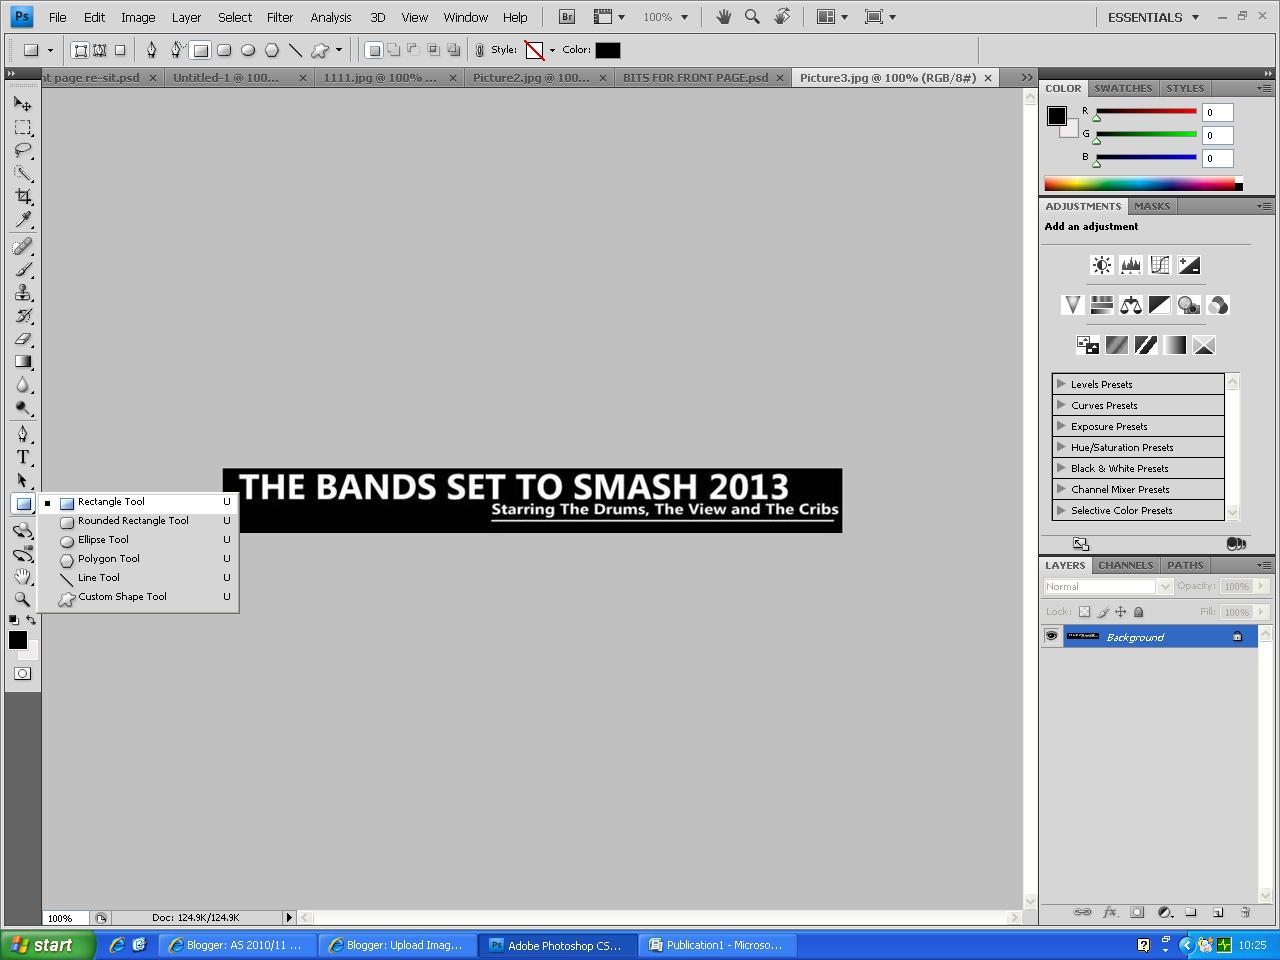Image resolution: width=1280 pixels, height=960 pixels.
Task: Toggle lock position in Layers panel
Action: coord(1121,611)
